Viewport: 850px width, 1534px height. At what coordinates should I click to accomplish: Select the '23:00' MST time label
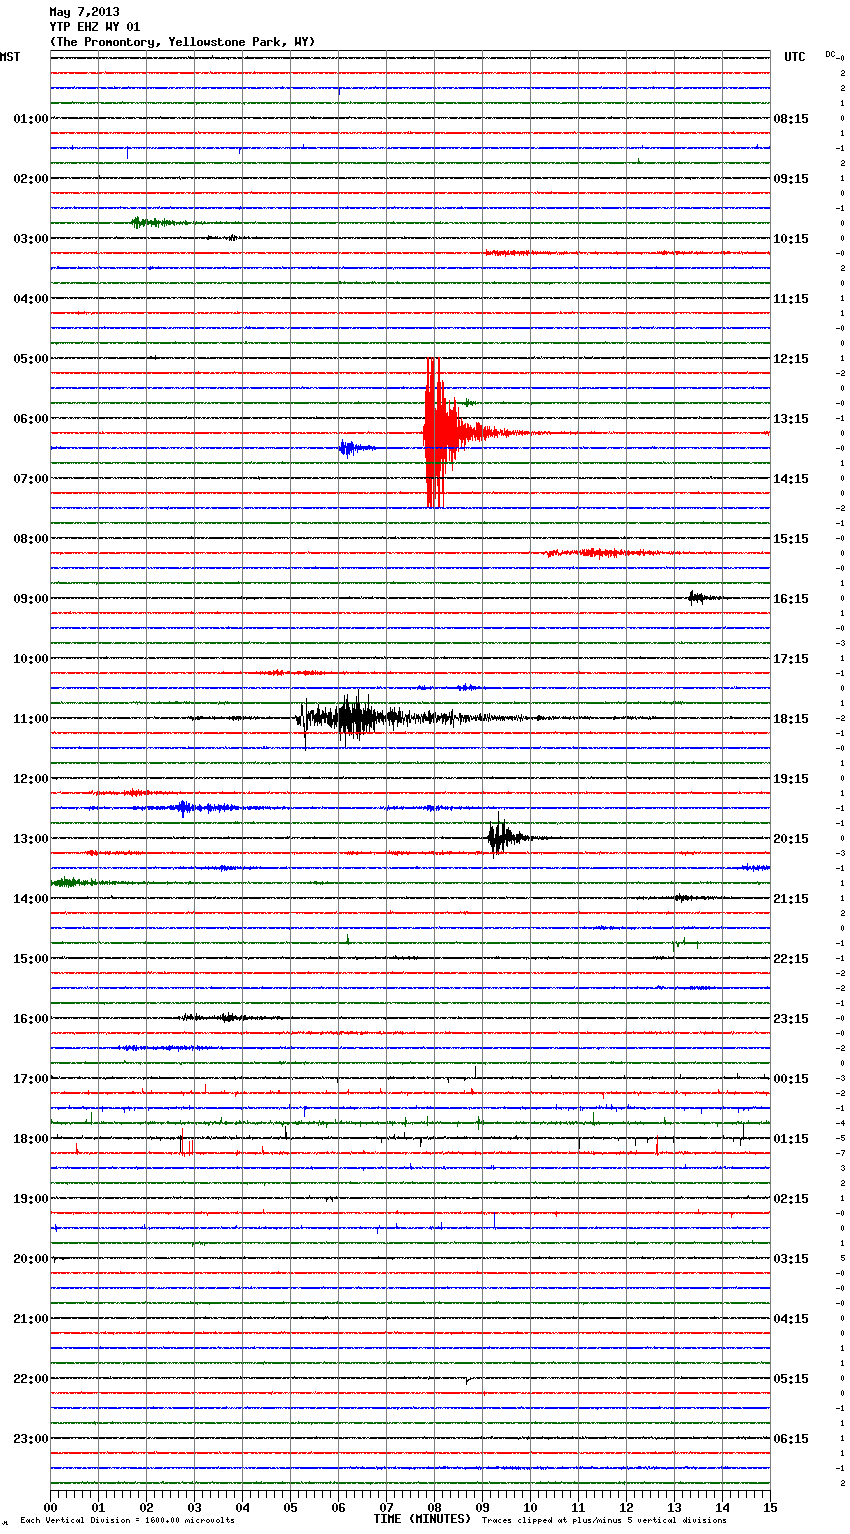[30, 1439]
